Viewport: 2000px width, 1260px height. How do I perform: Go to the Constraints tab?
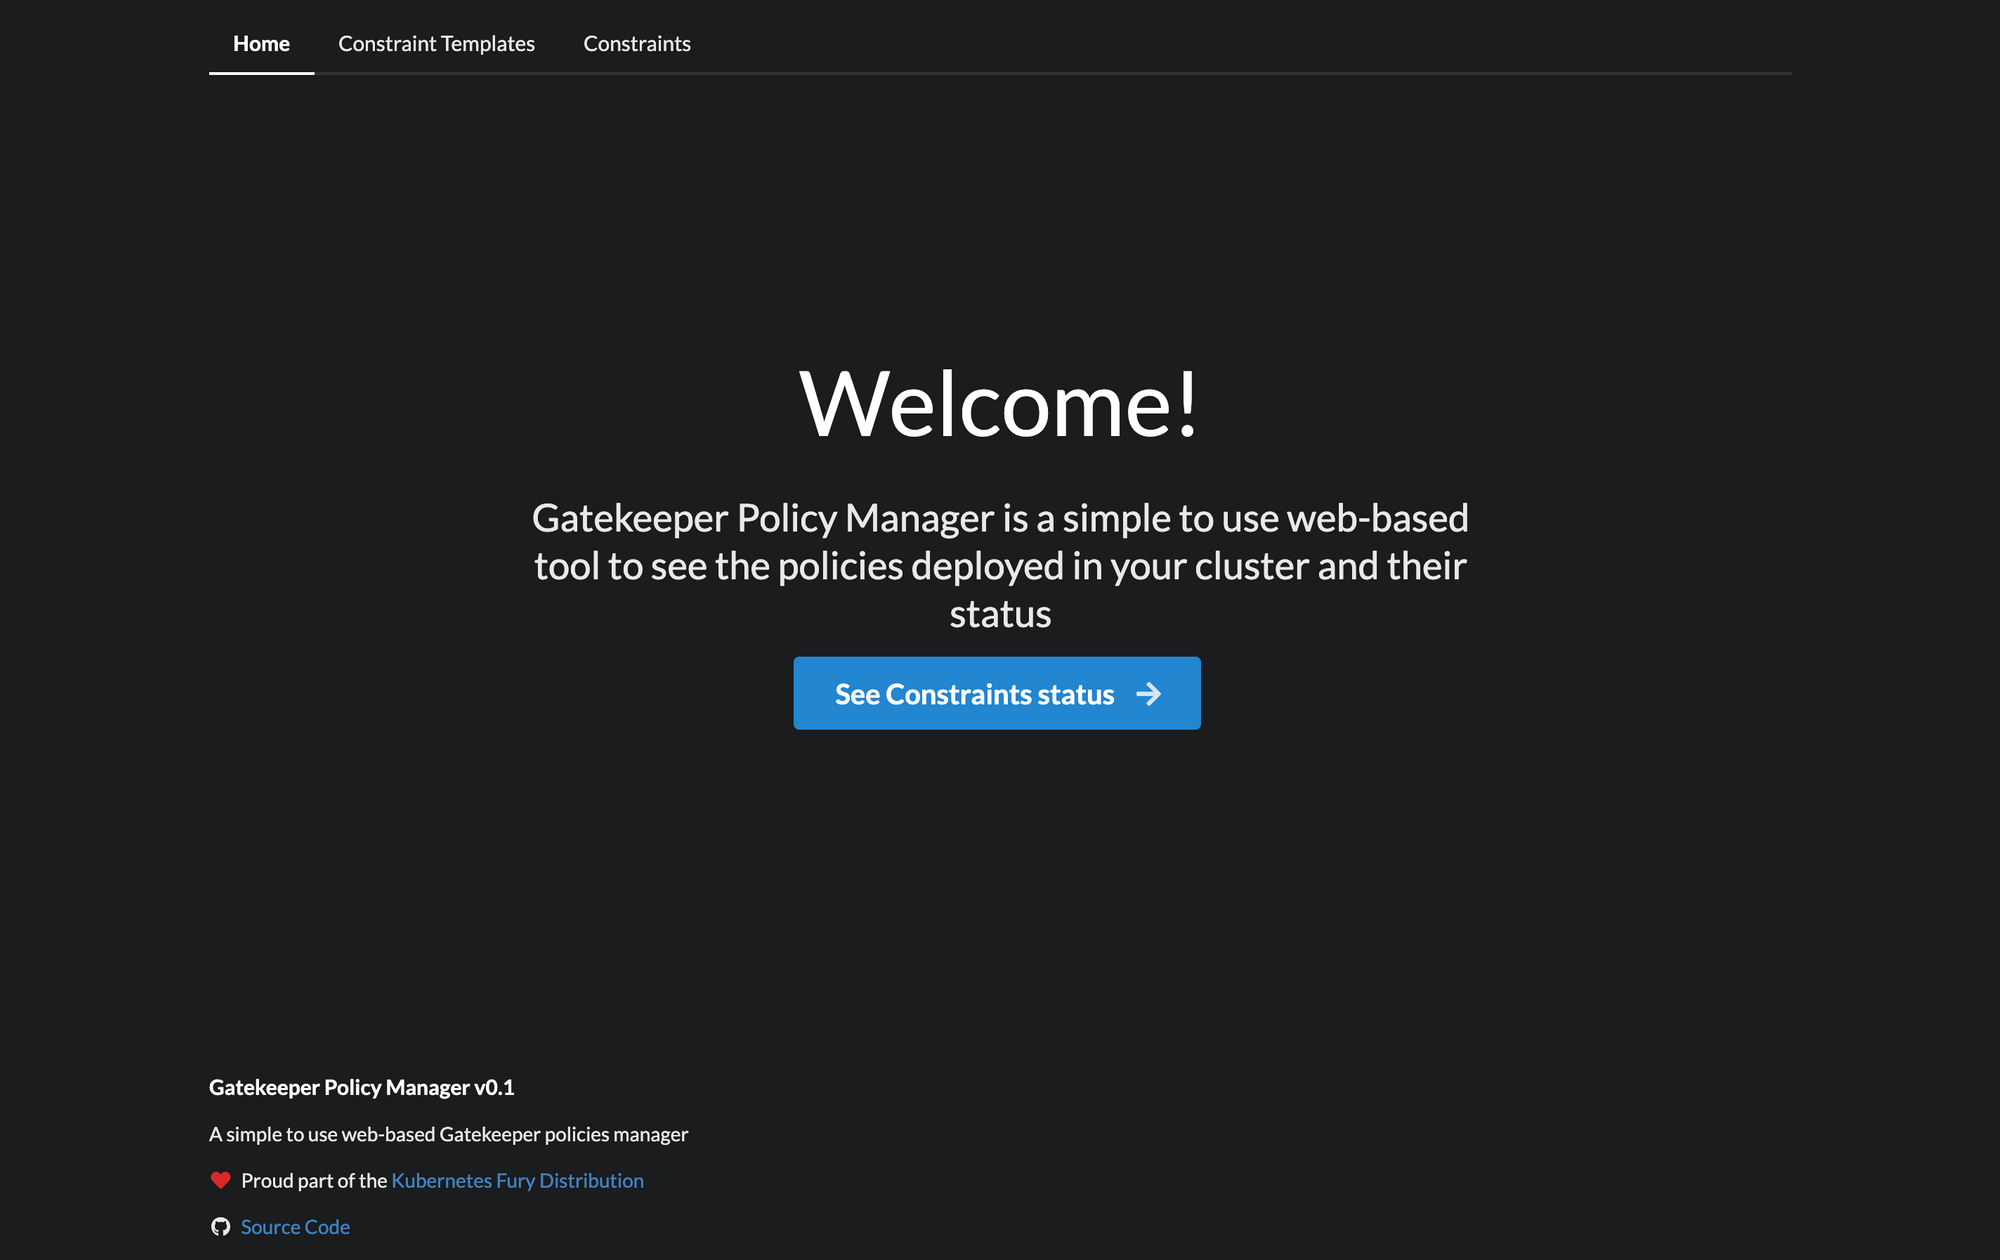pos(637,44)
